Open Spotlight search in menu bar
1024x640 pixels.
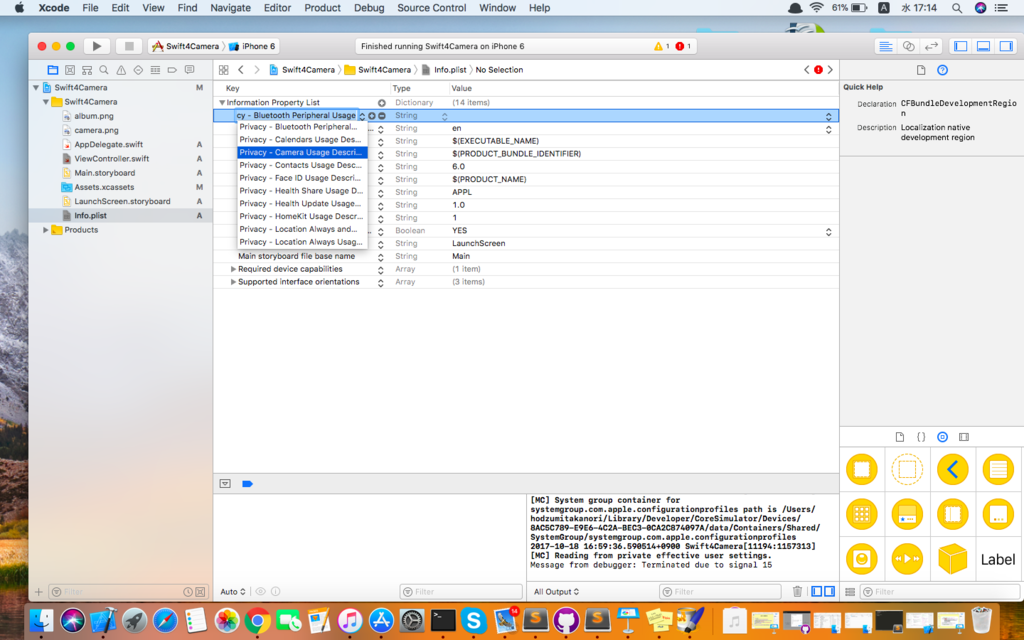(957, 8)
